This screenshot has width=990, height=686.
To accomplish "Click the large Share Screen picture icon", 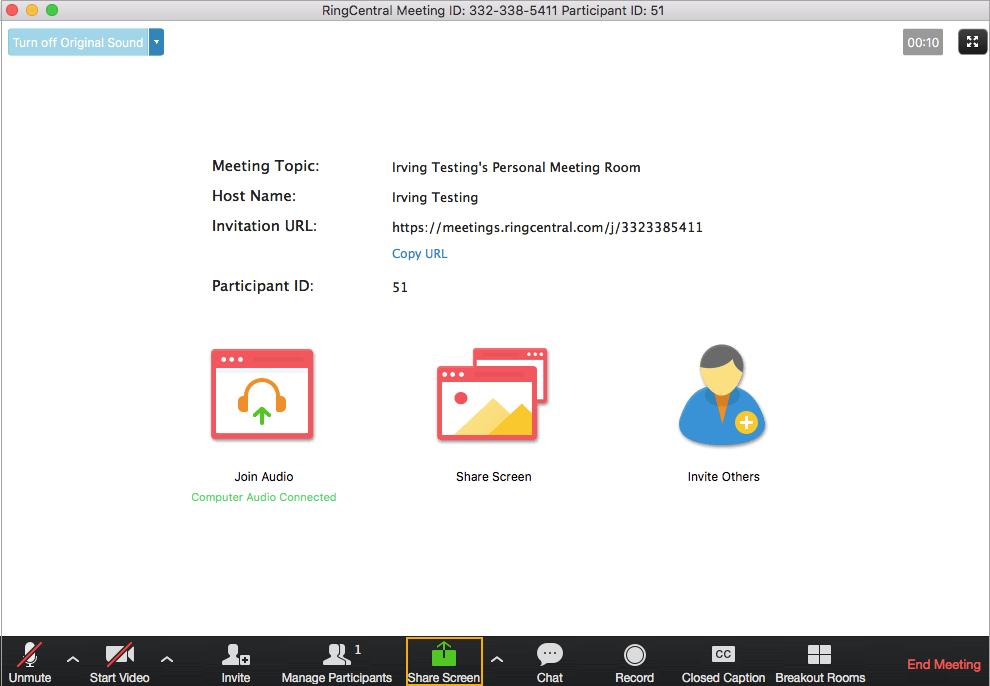I will coord(492,394).
